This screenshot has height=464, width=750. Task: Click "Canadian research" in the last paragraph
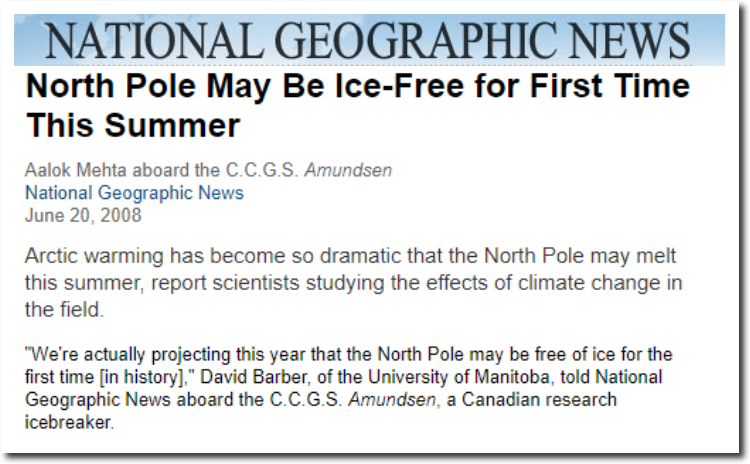tap(539, 399)
